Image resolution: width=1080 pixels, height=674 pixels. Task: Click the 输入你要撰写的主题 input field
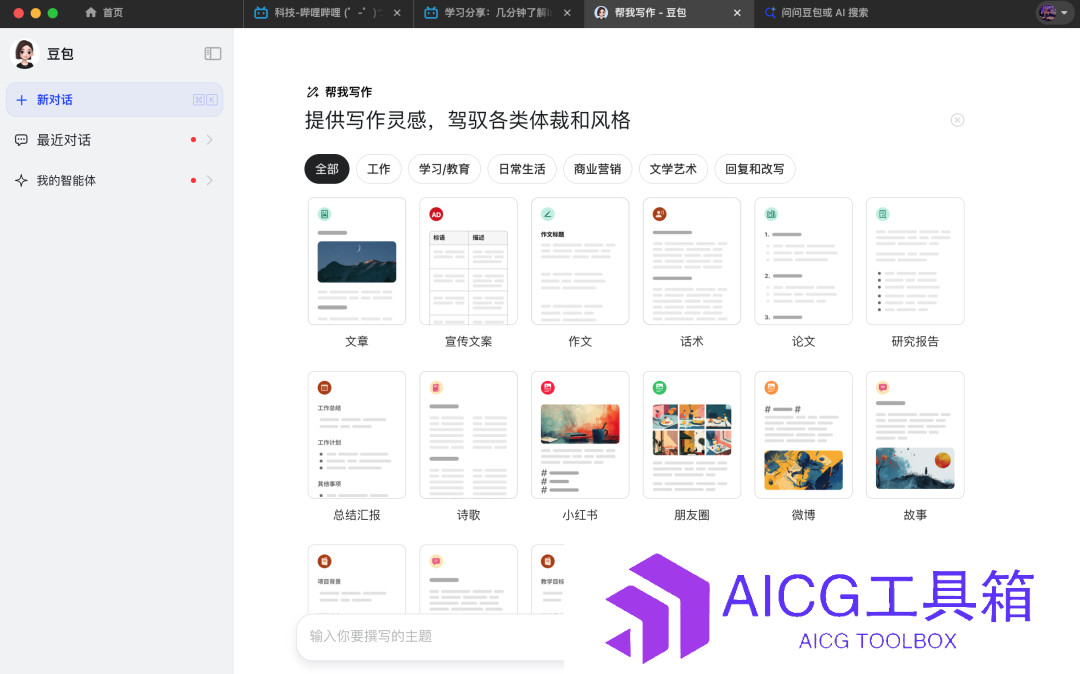coord(430,636)
